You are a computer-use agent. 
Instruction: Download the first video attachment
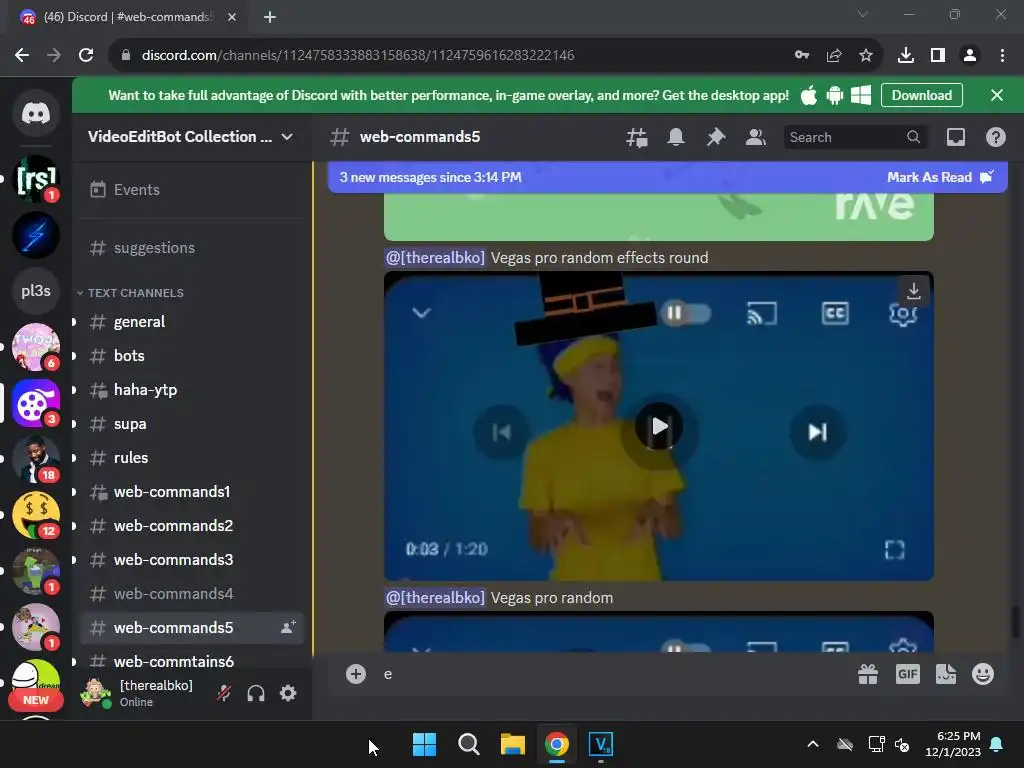(x=914, y=291)
